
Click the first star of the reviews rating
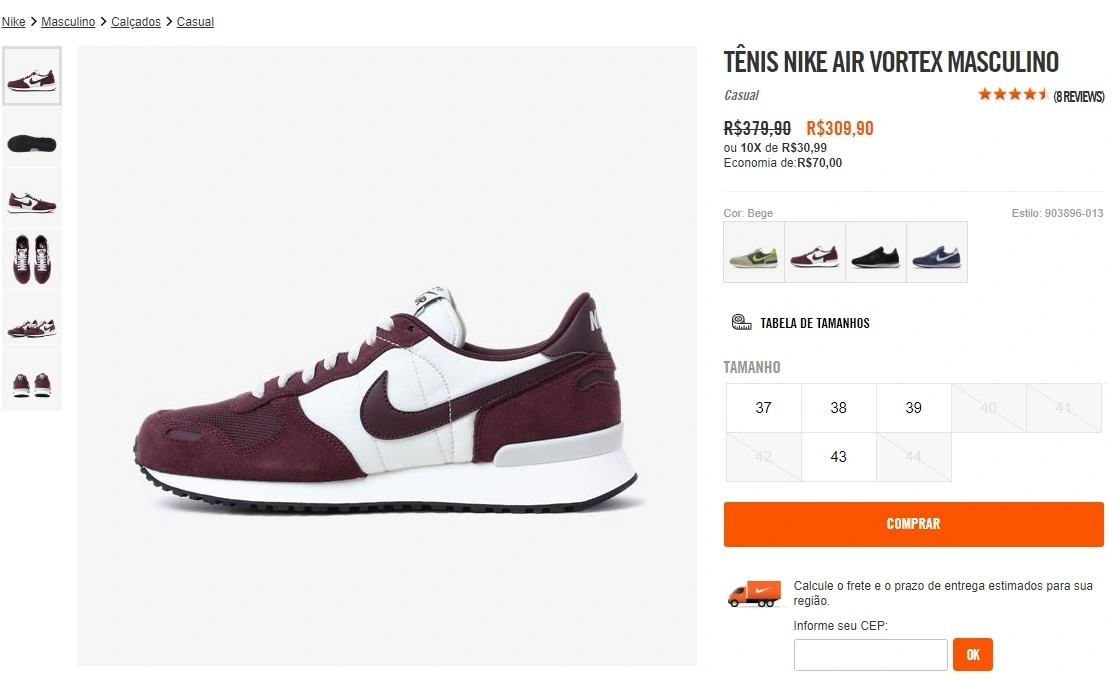click(984, 93)
